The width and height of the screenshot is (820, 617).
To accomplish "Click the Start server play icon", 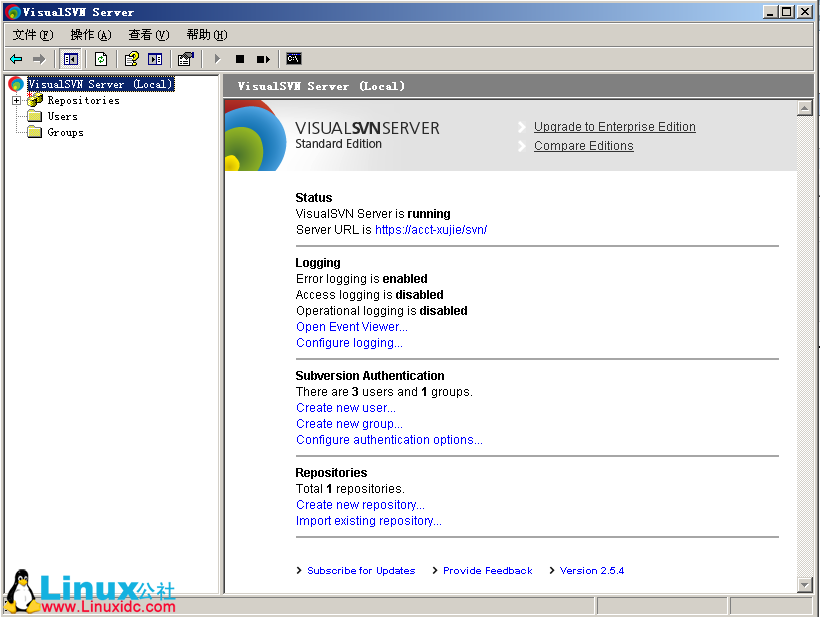I will tap(218, 59).
